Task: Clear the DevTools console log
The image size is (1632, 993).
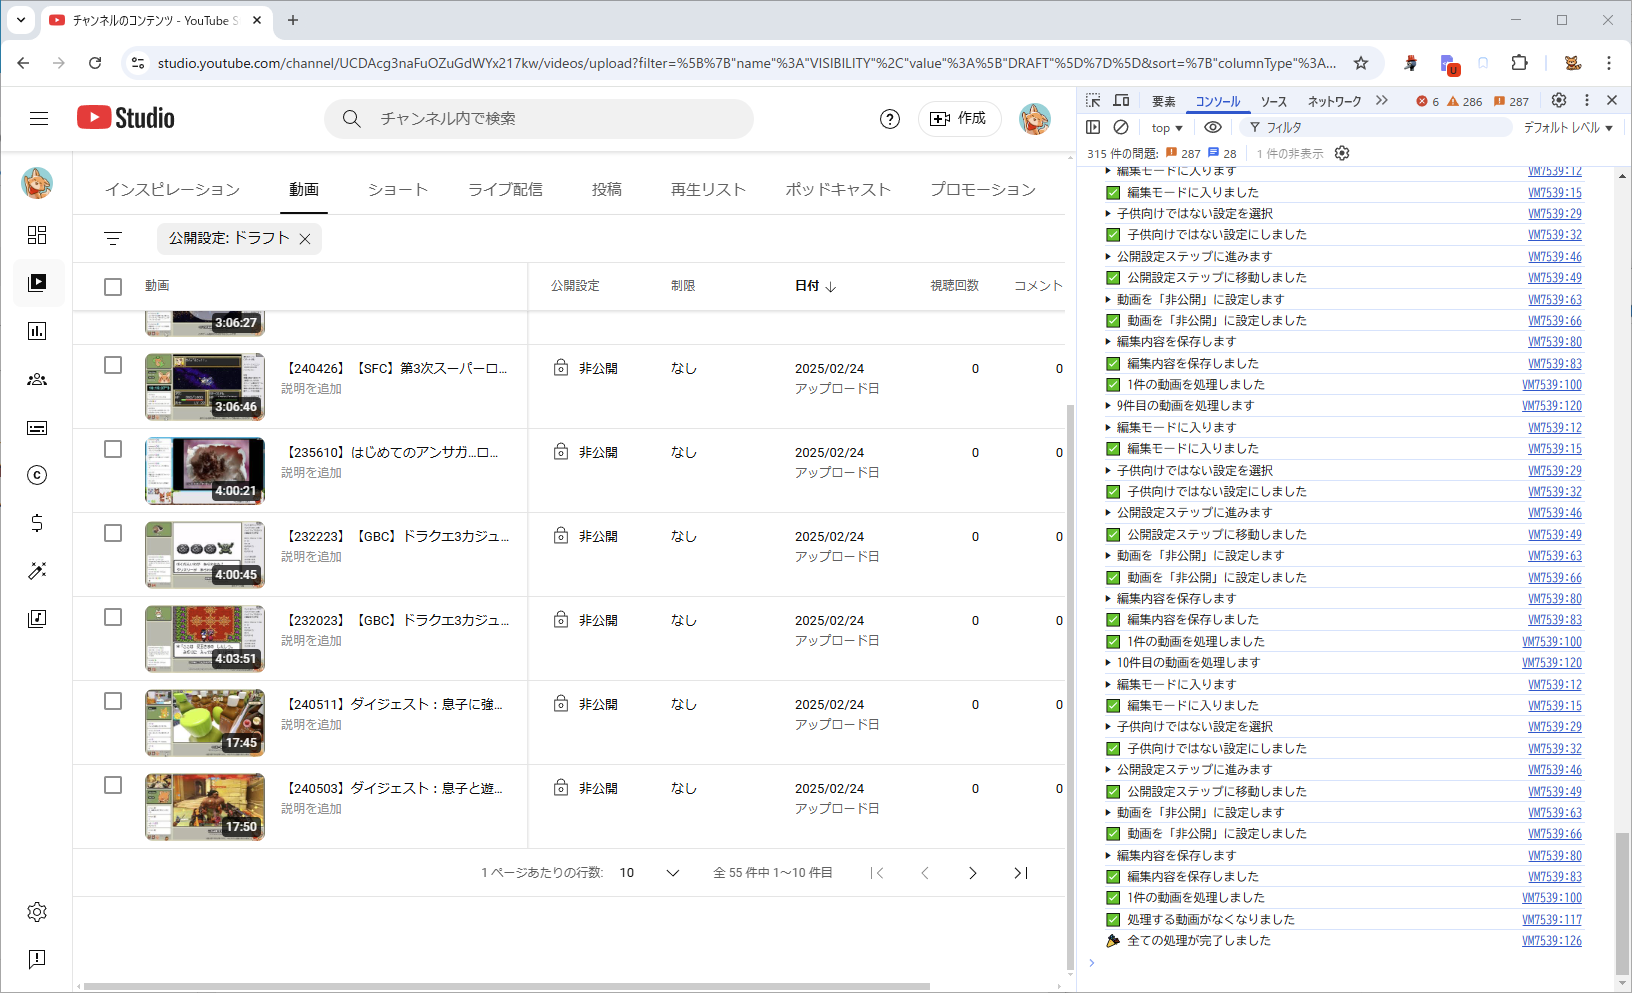Action: click(x=1121, y=128)
